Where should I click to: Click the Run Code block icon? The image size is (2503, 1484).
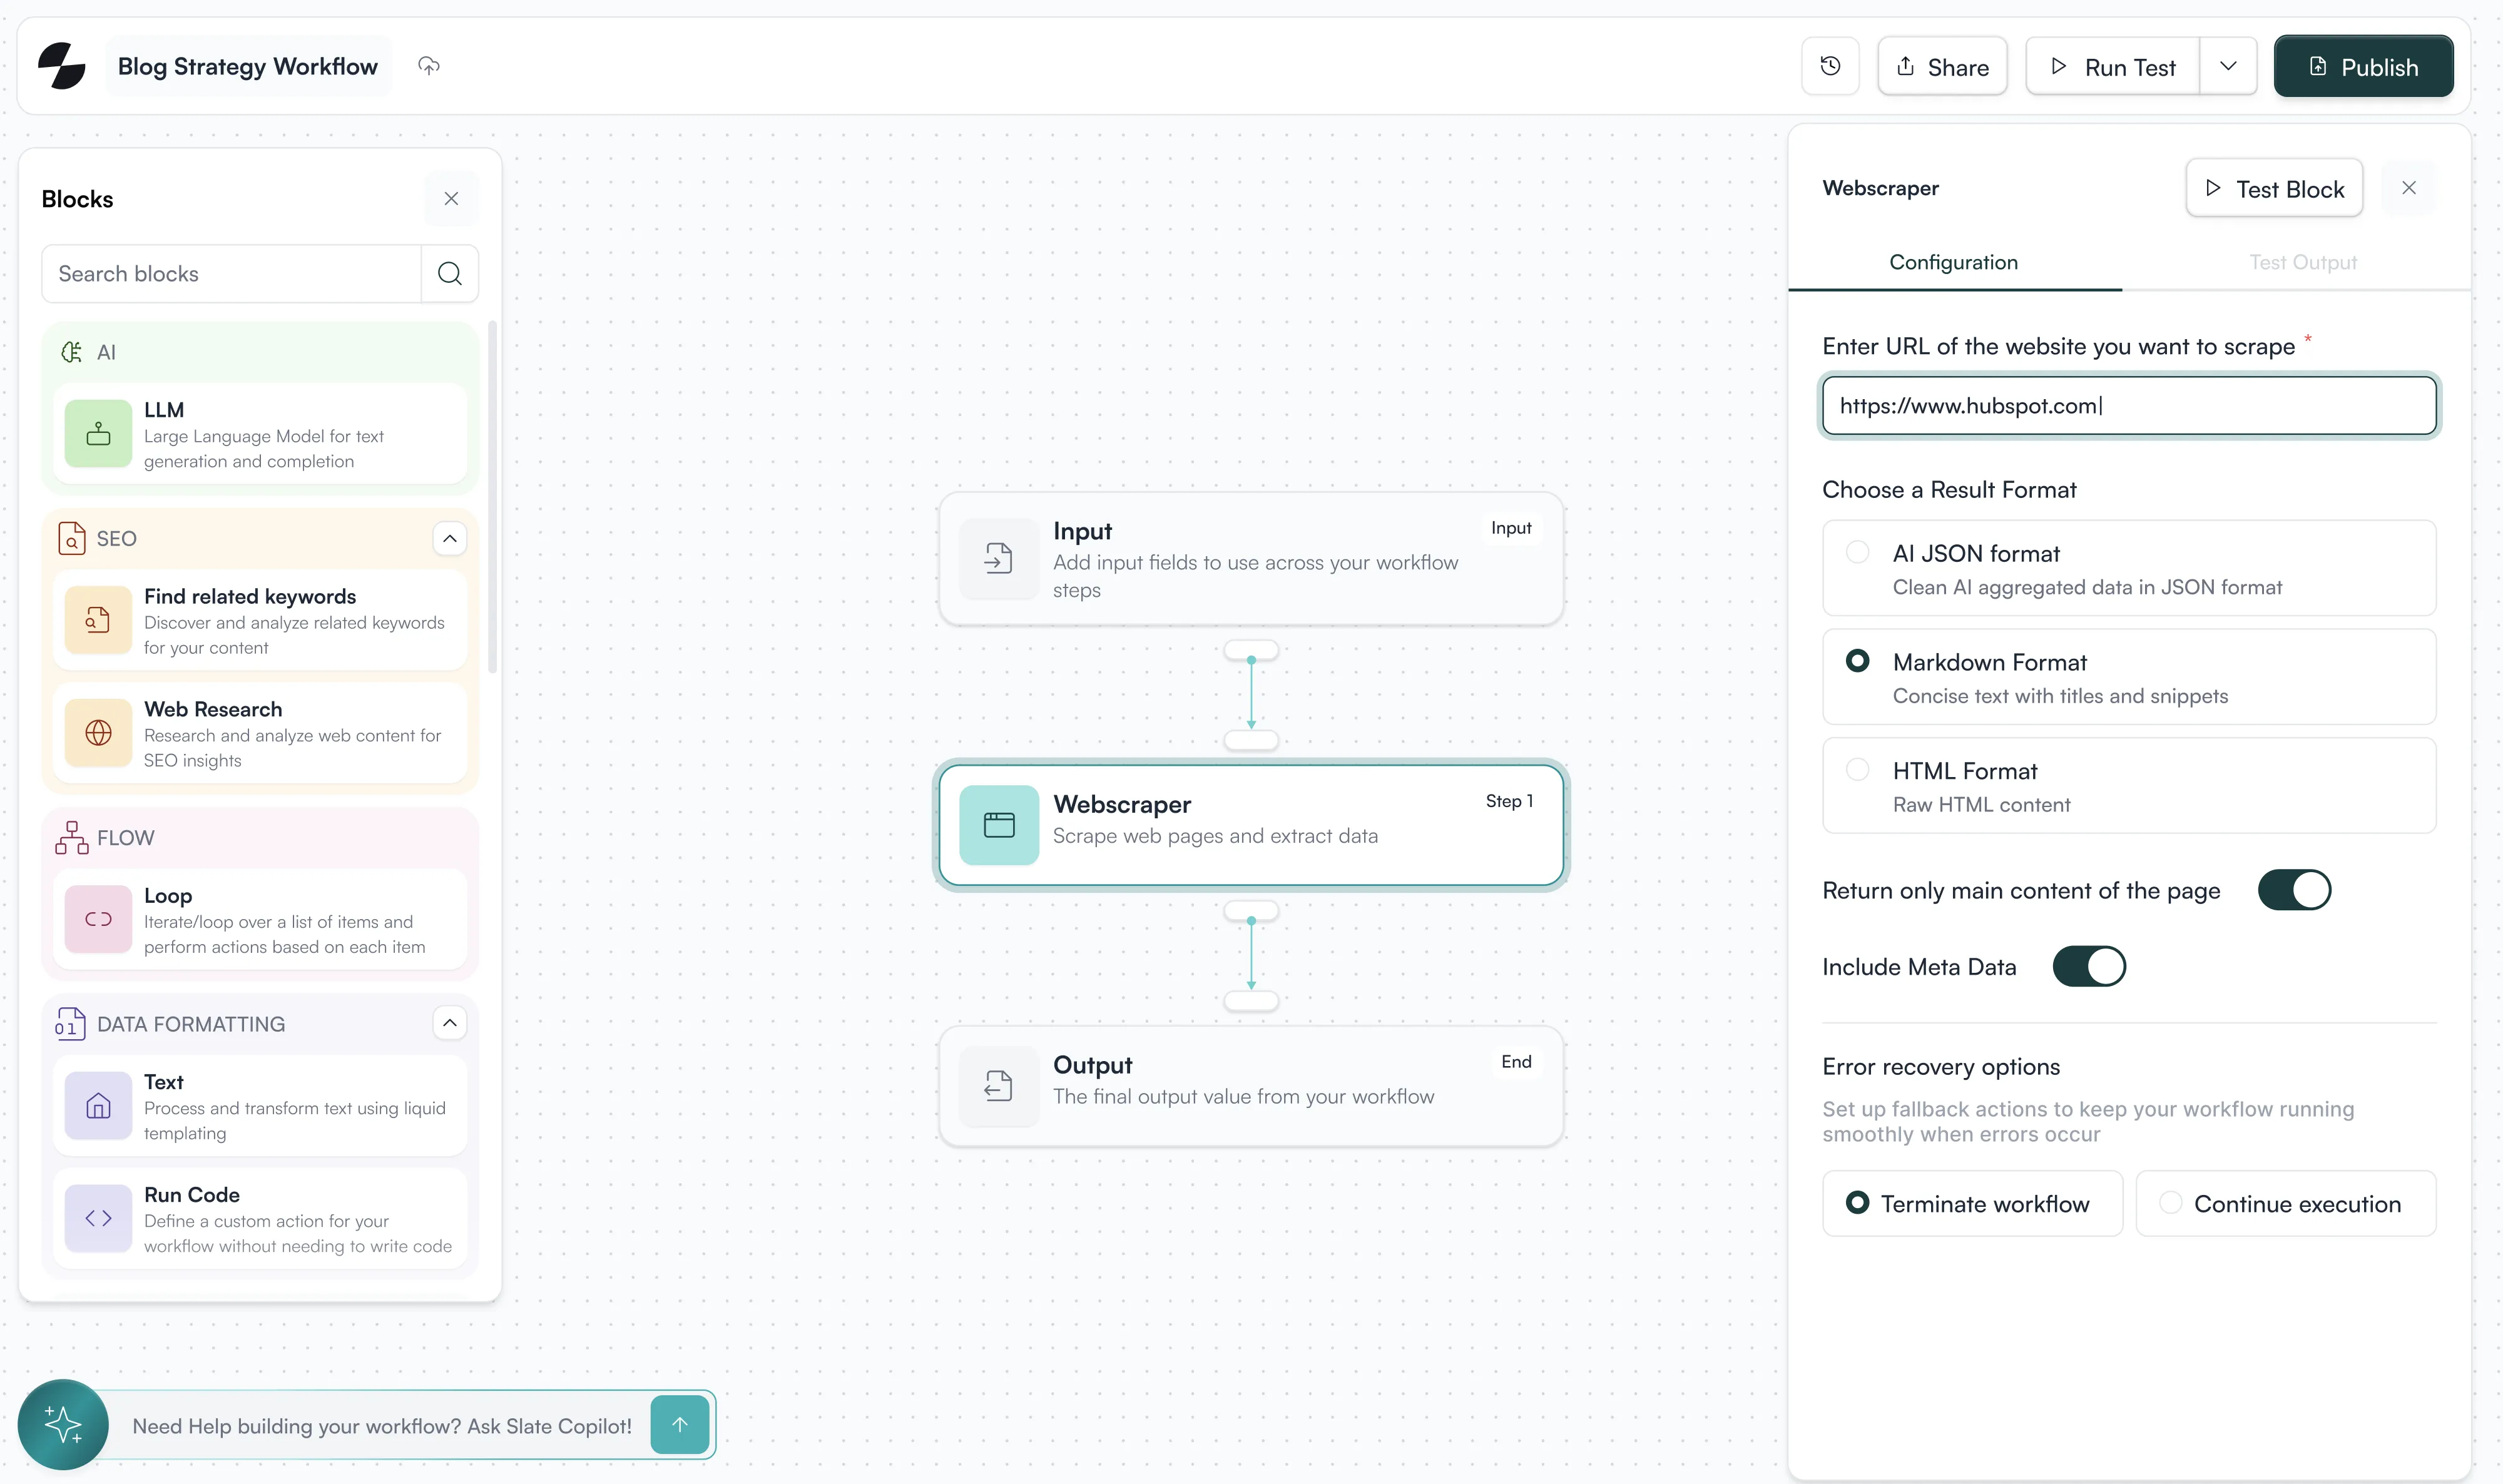coord(98,1218)
